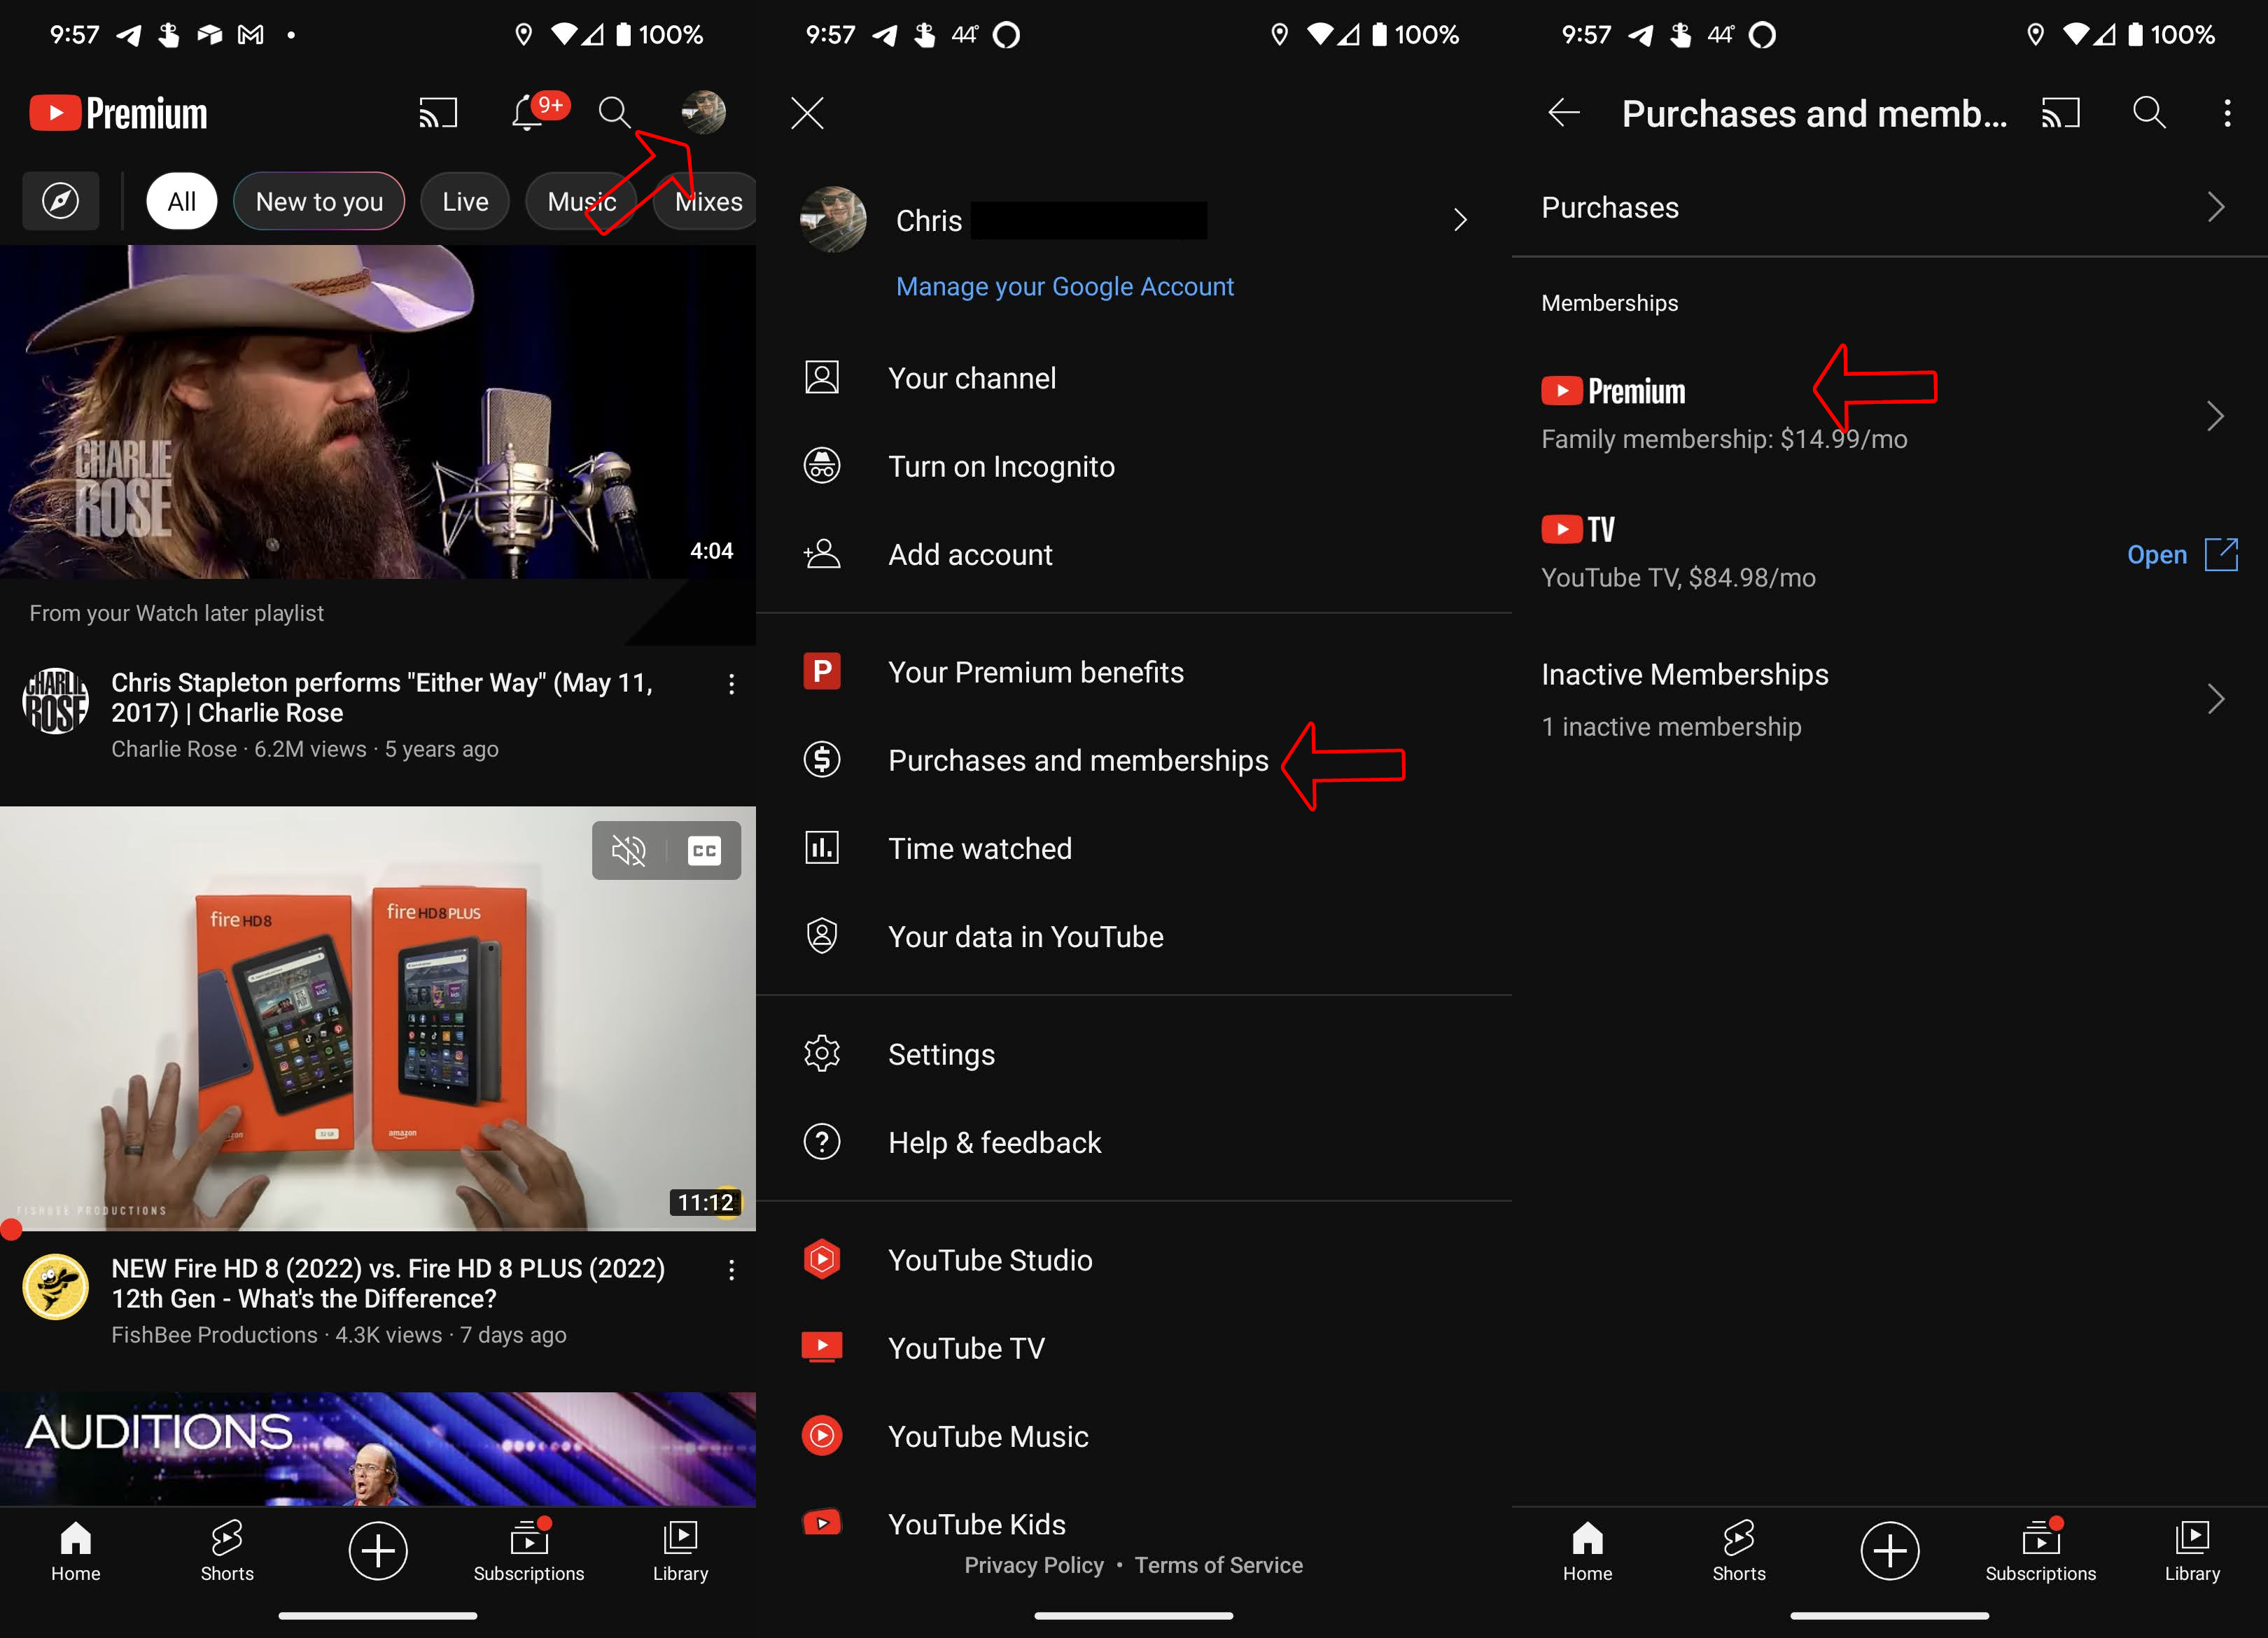Tap the Purchases and memberships menu item
Viewport: 2268px width, 1638px height.
tap(1078, 759)
